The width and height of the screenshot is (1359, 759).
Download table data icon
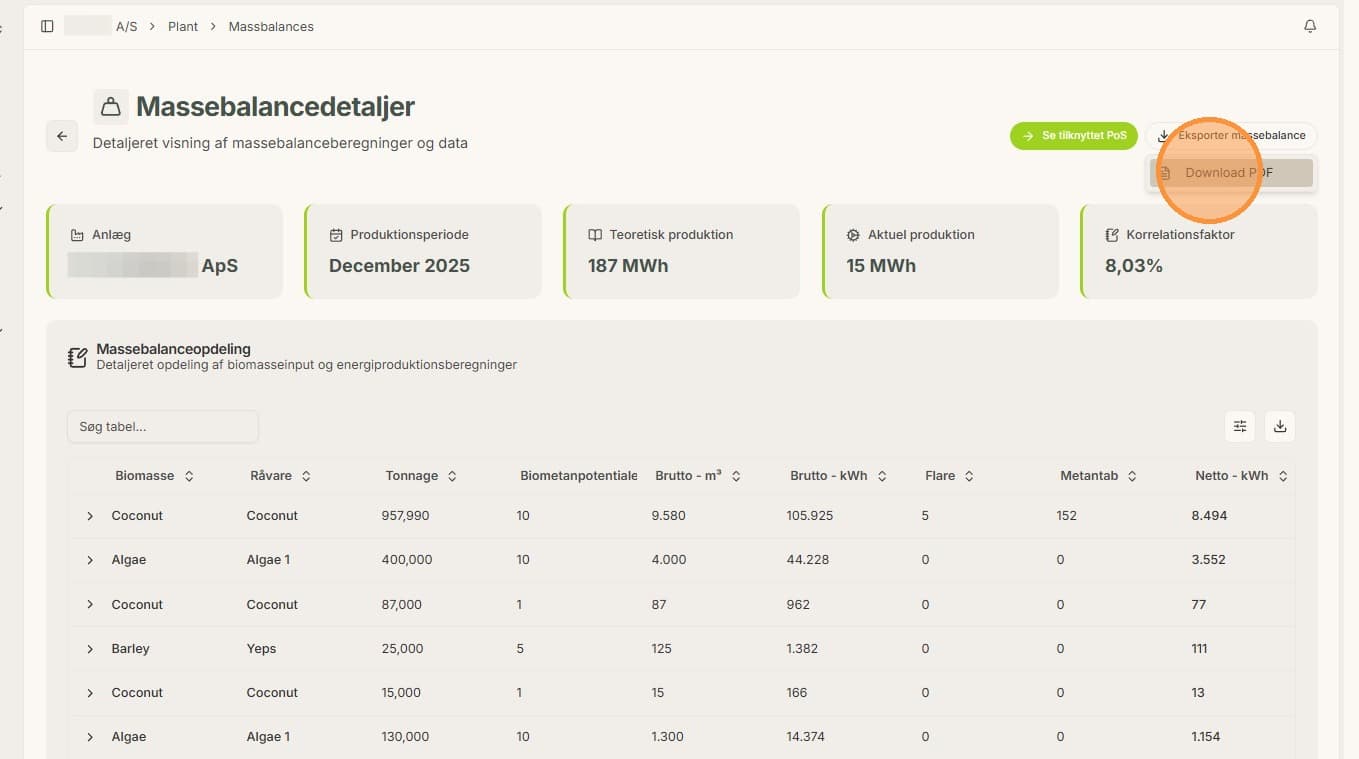1280,426
